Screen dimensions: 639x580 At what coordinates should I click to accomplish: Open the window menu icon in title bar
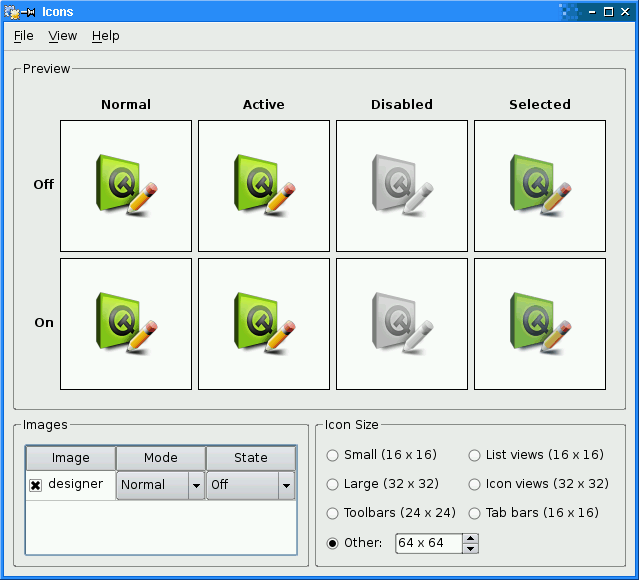click(x=12, y=12)
